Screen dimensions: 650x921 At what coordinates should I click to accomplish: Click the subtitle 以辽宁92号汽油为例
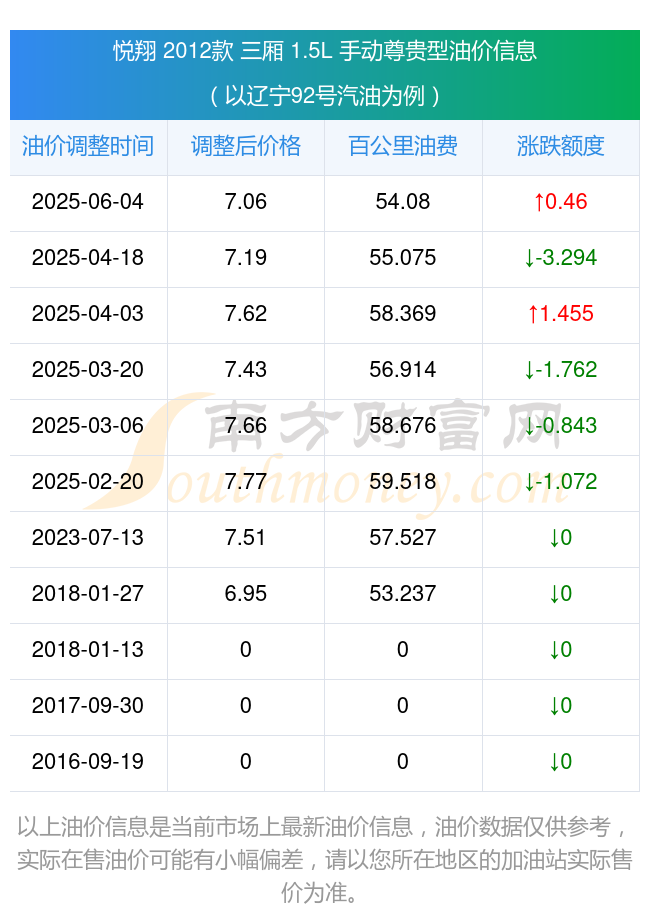click(x=325, y=95)
